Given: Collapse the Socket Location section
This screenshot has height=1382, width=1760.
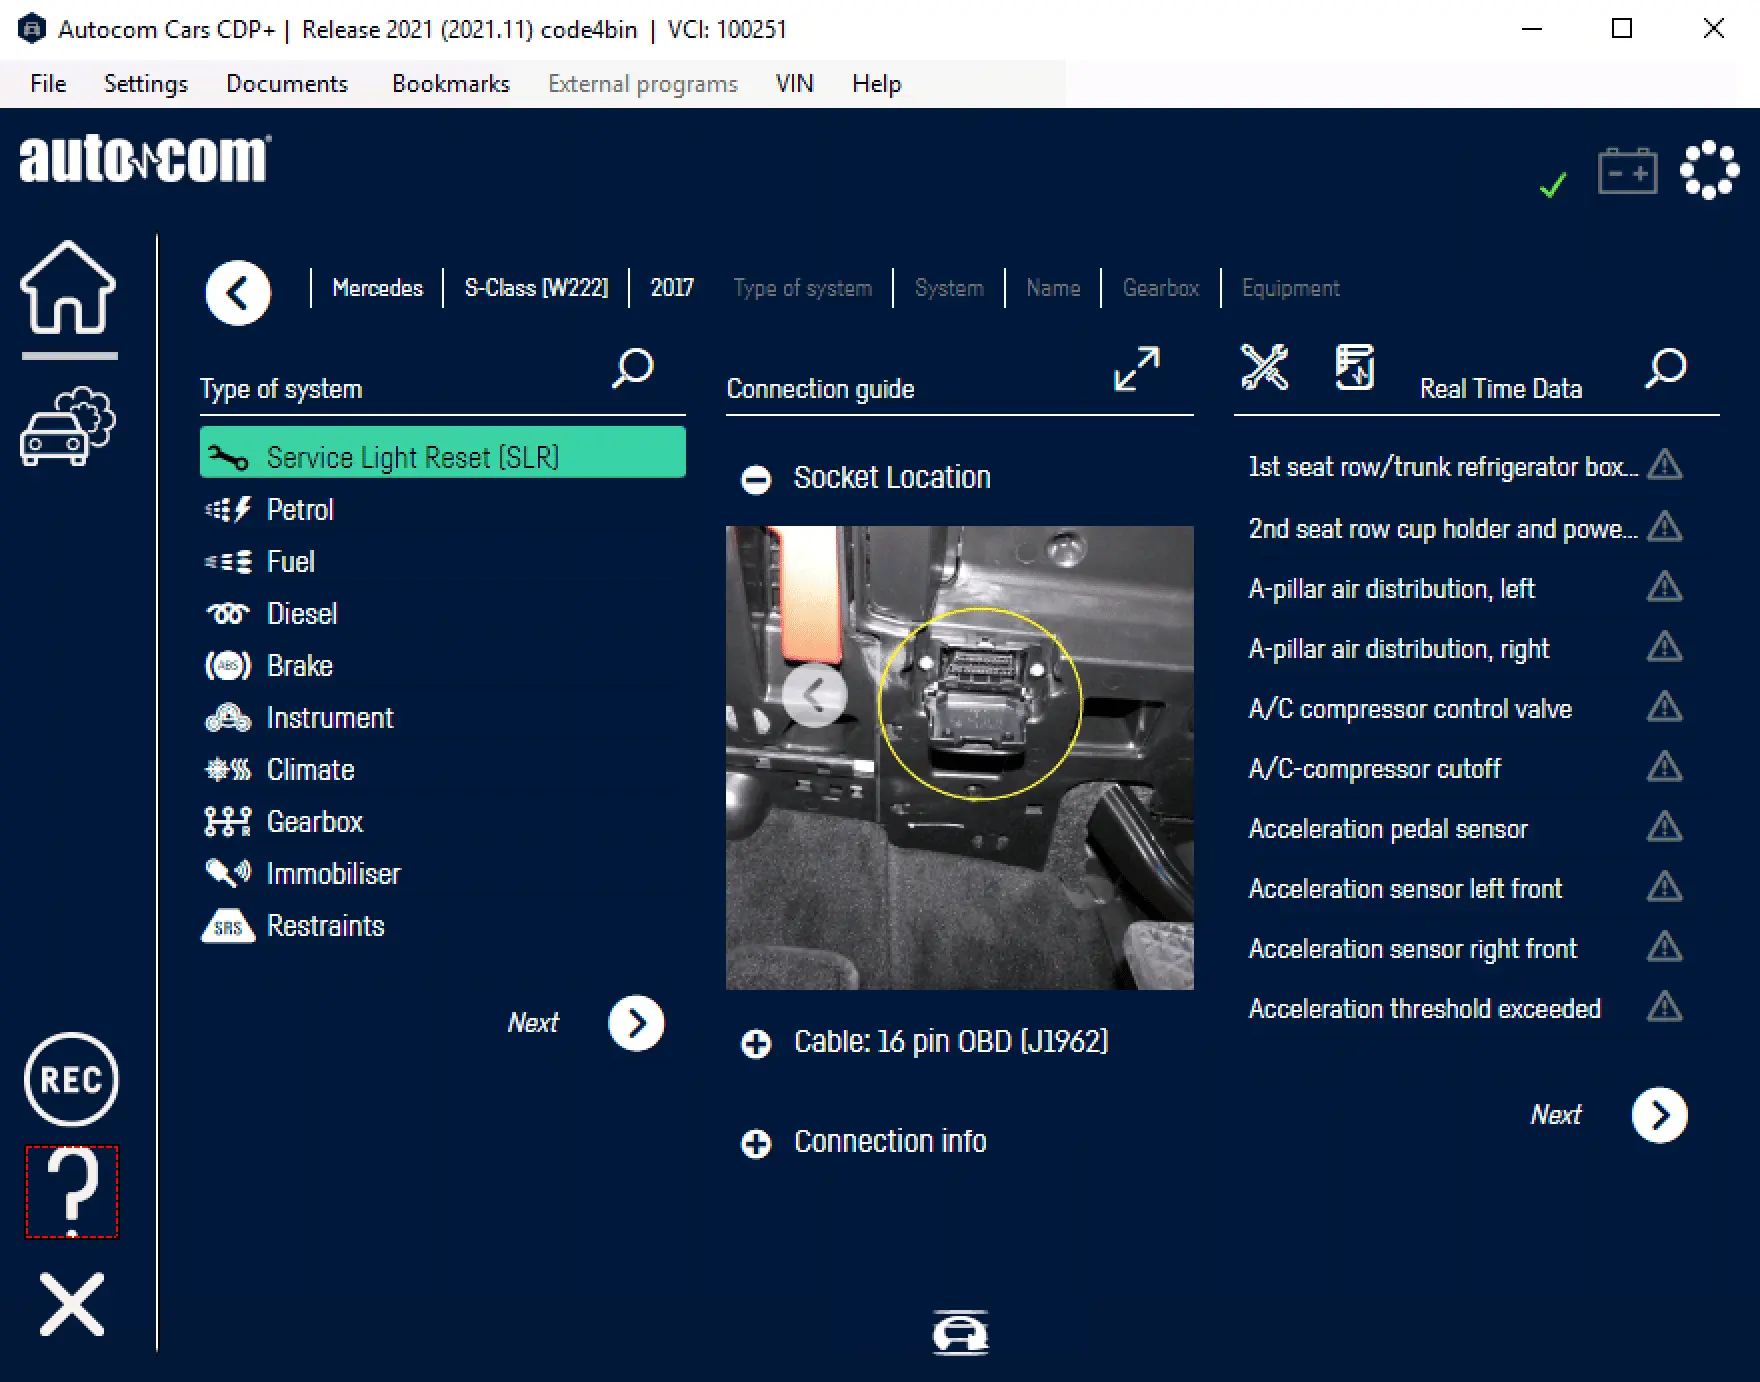Looking at the screenshot, I should [756, 480].
